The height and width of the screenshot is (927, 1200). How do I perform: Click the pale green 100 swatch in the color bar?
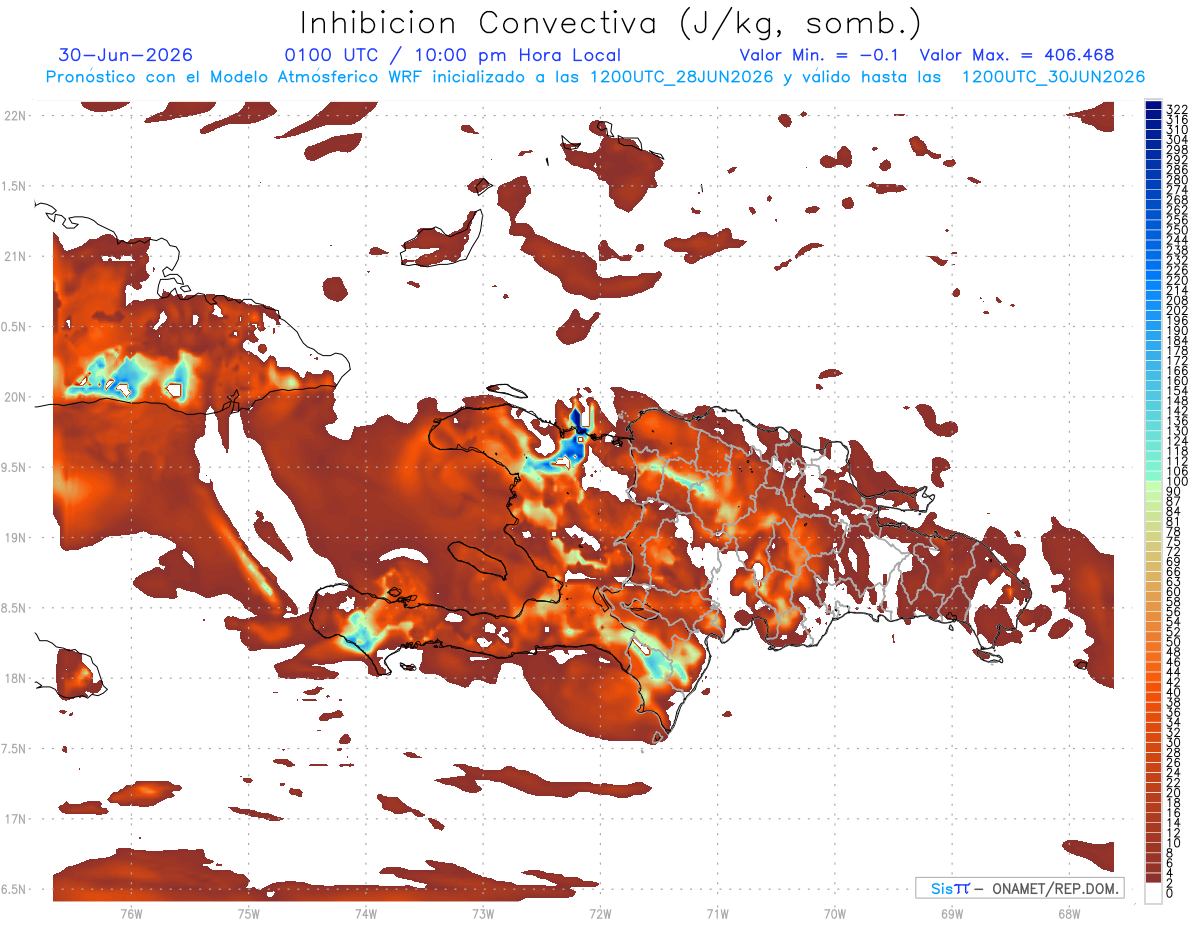pyautogui.click(x=1153, y=484)
